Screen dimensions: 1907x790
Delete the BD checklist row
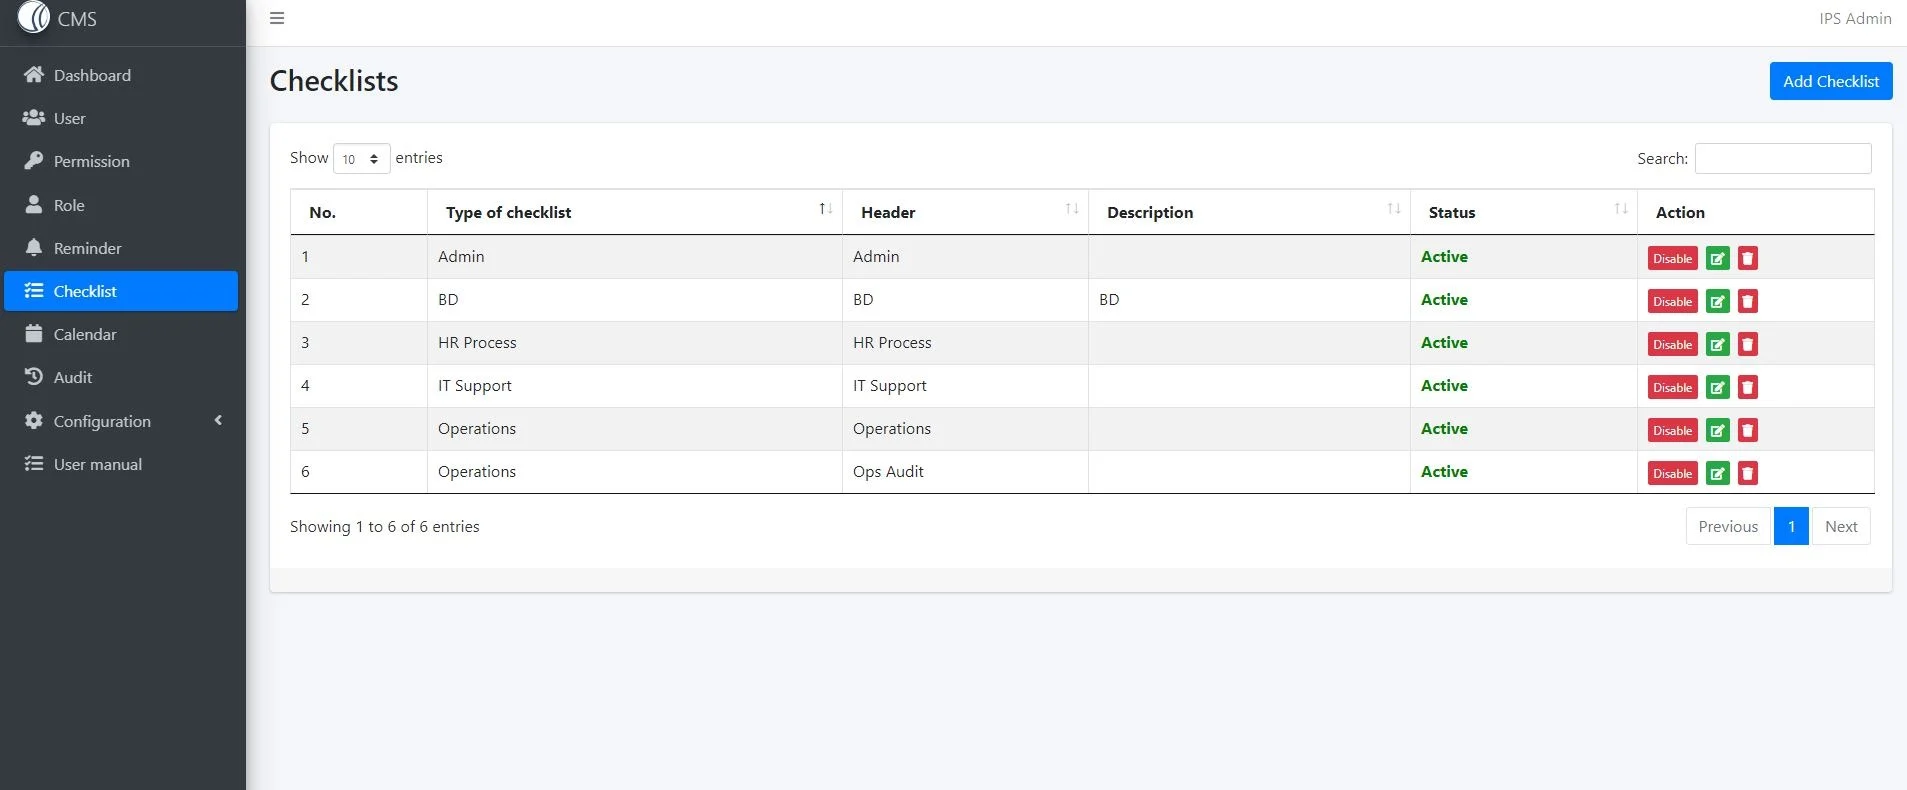(1747, 301)
